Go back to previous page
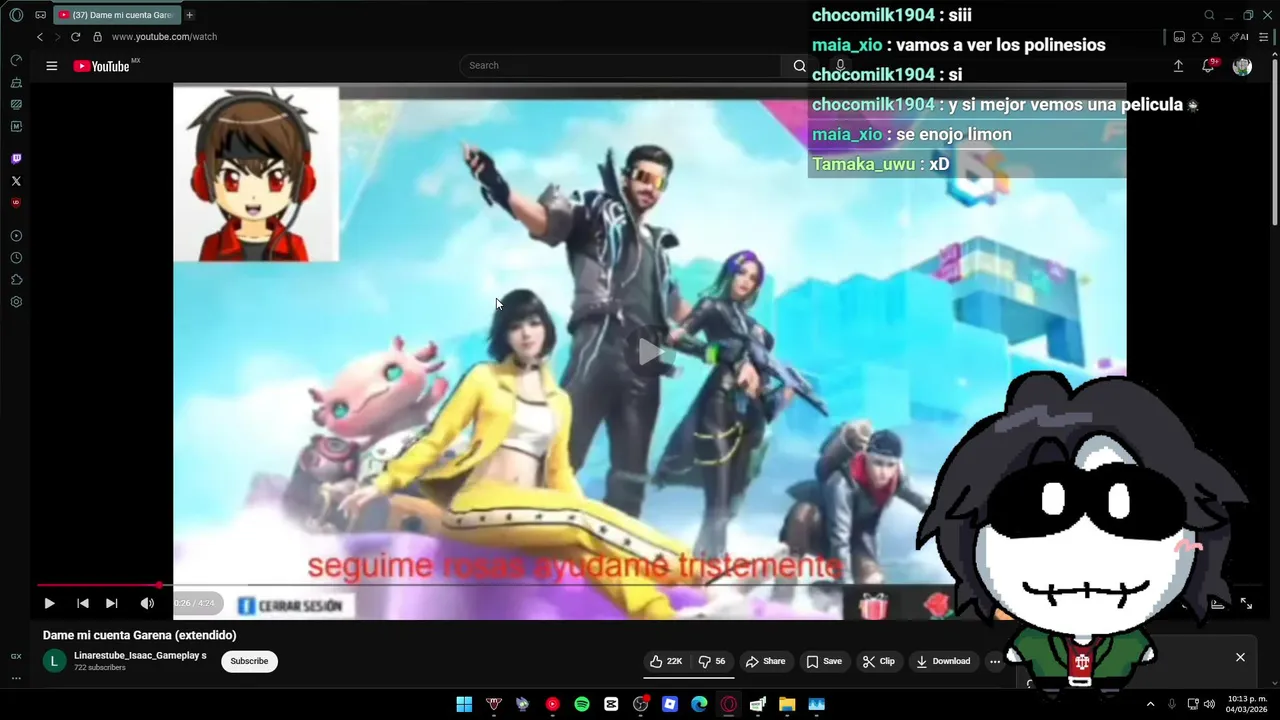This screenshot has width=1280, height=720. coord(40,37)
